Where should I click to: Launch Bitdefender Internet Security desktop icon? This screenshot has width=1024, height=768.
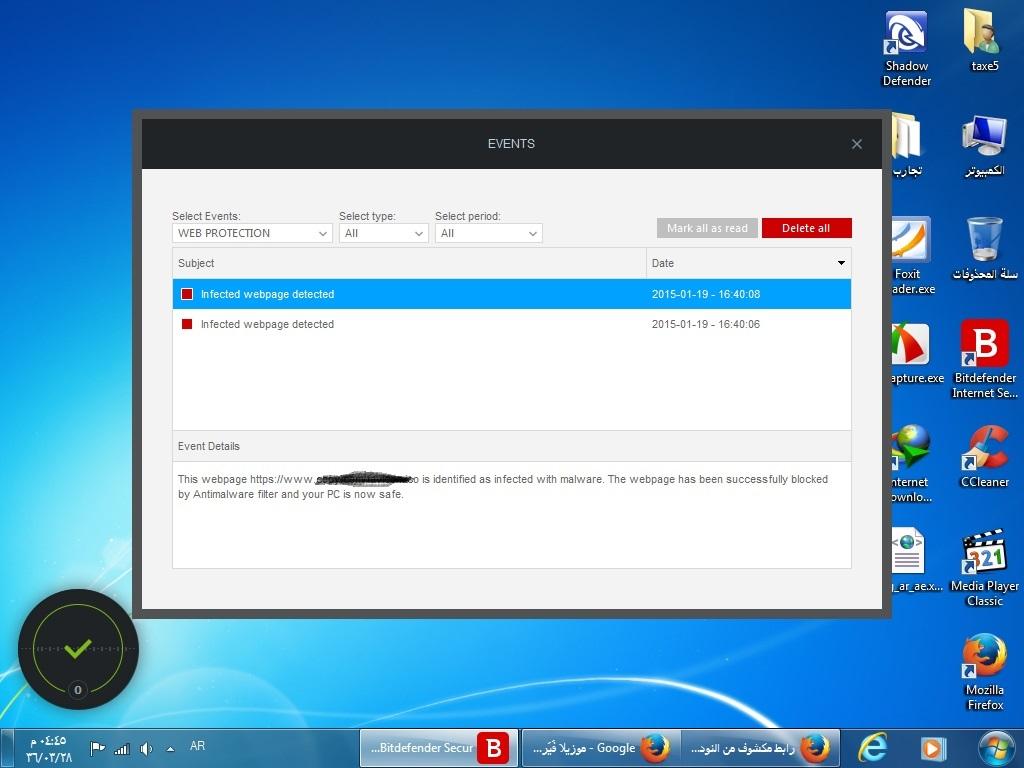pyautogui.click(x=984, y=360)
